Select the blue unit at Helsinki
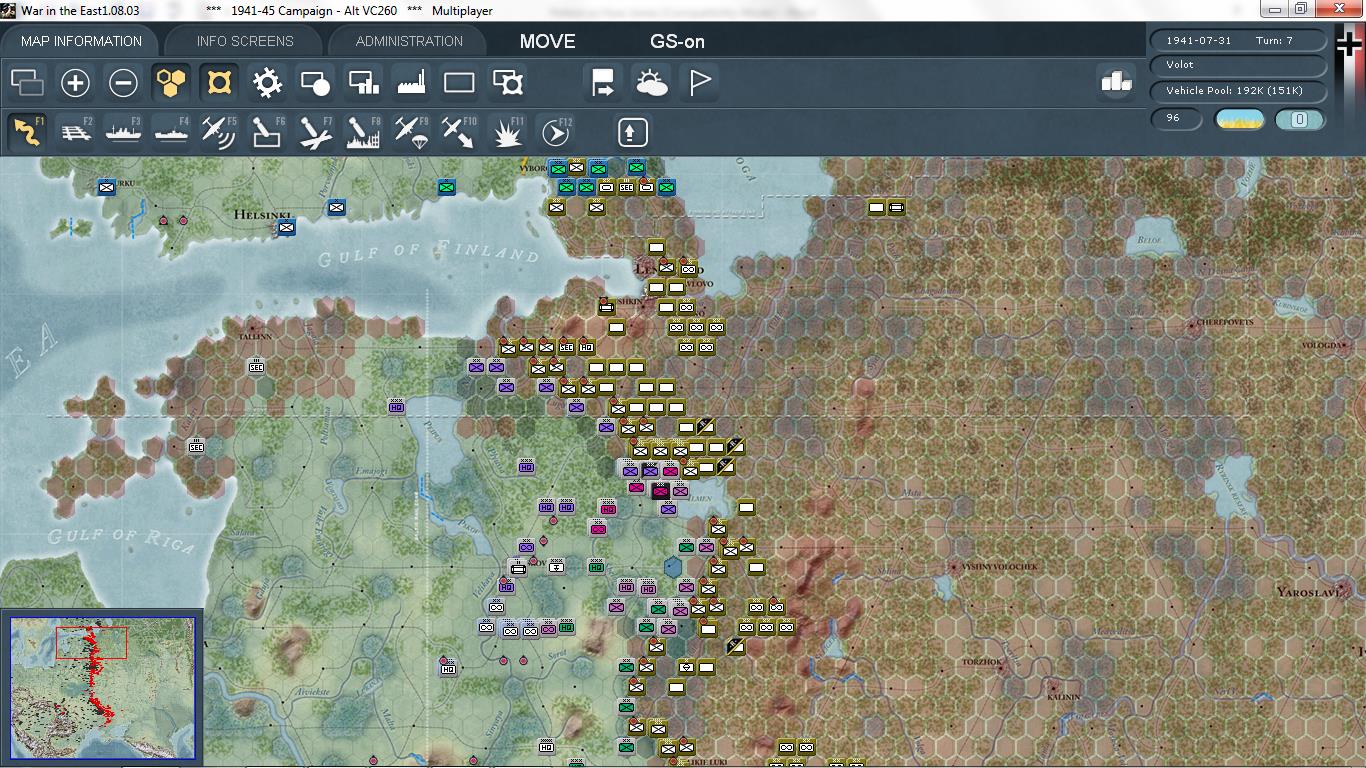Image resolution: width=1366 pixels, height=768 pixels. 287,228
